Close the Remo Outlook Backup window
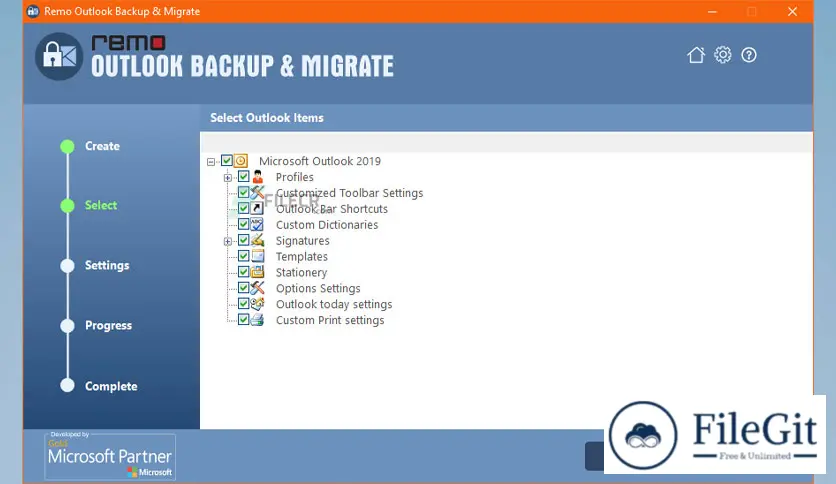The width and height of the screenshot is (836, 484). 792,11
